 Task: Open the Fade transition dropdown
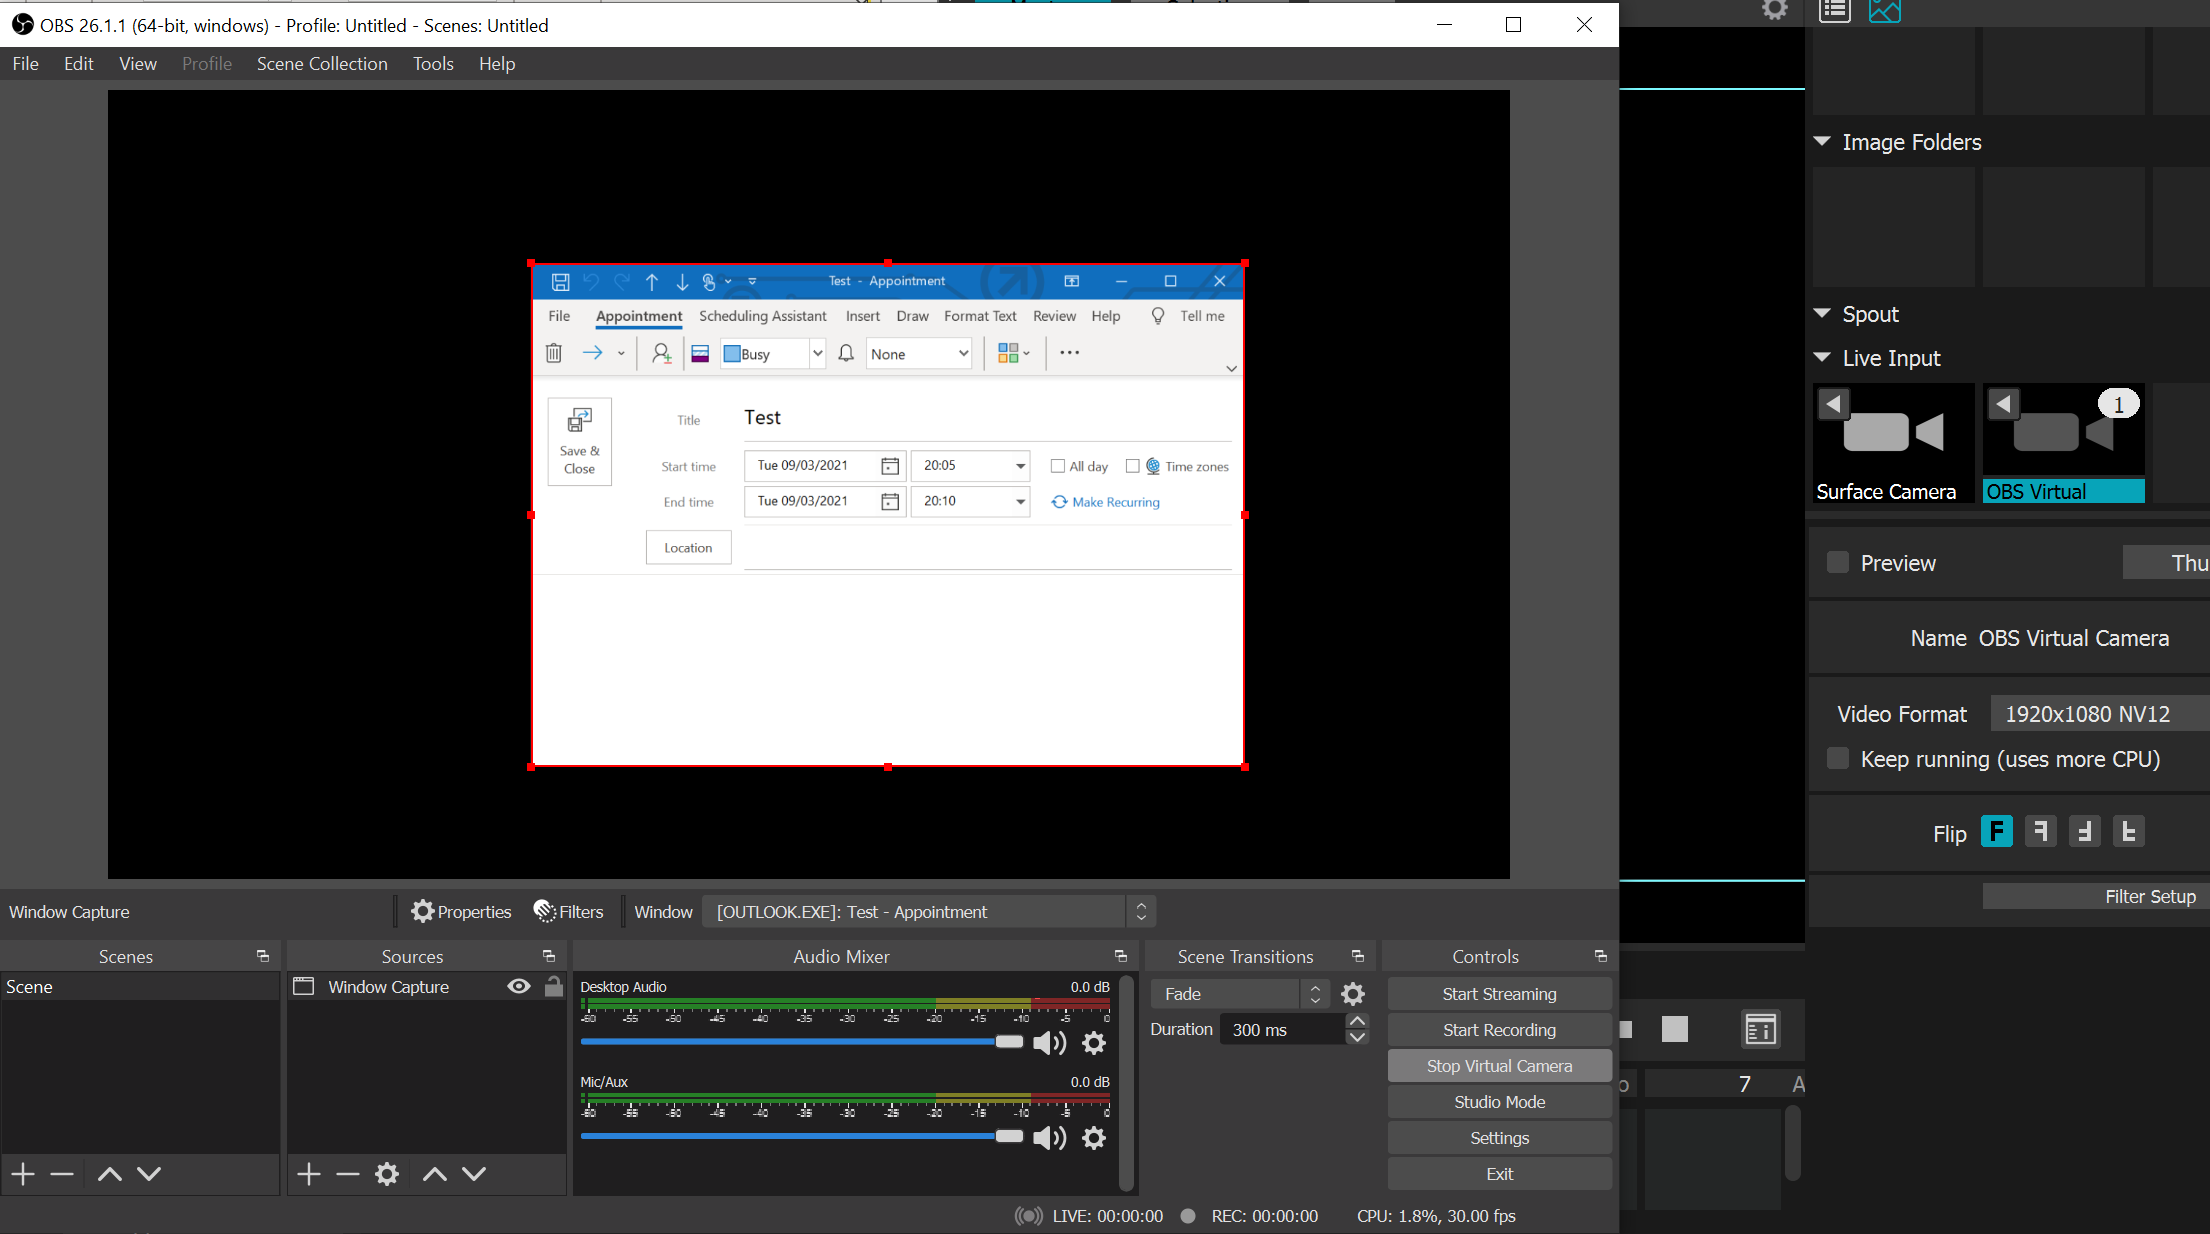[x=1240, y=994]
